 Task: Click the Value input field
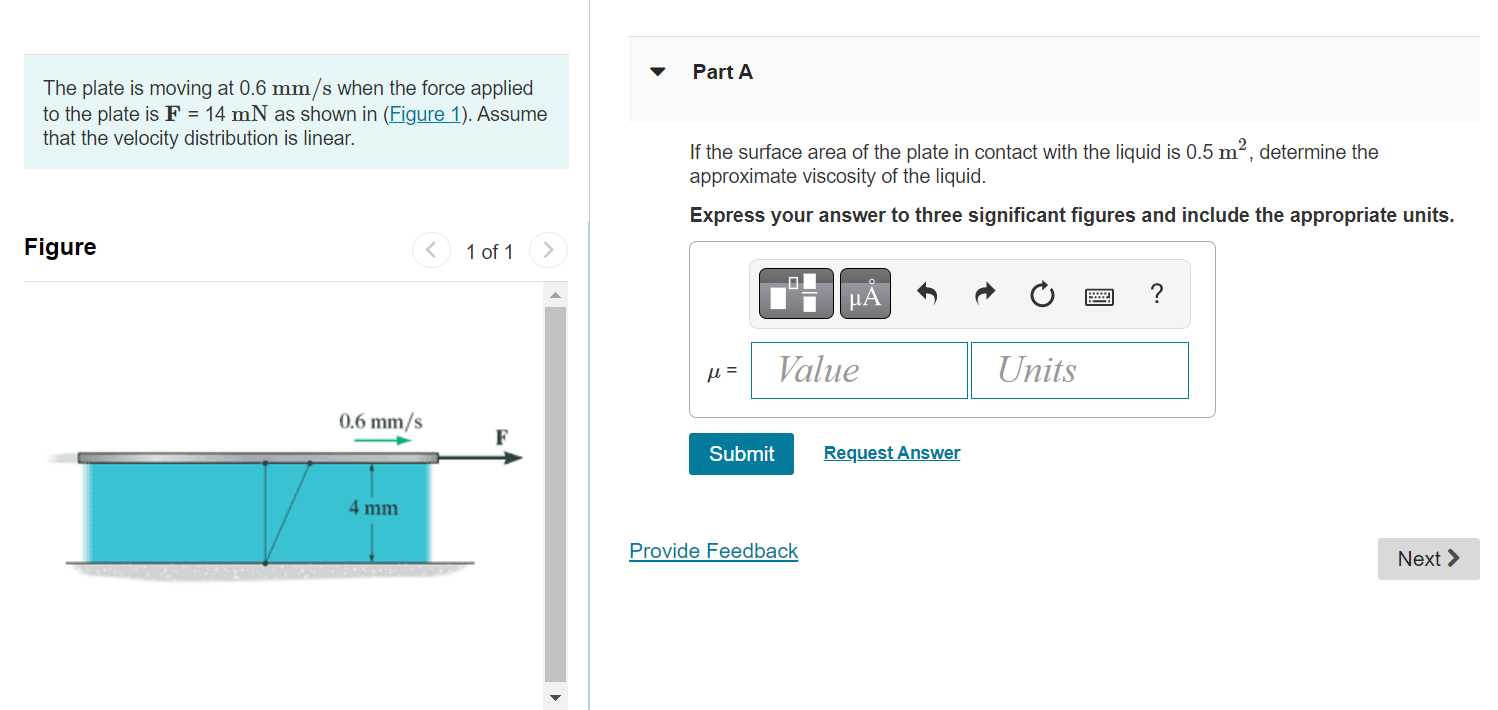(858, 370)
